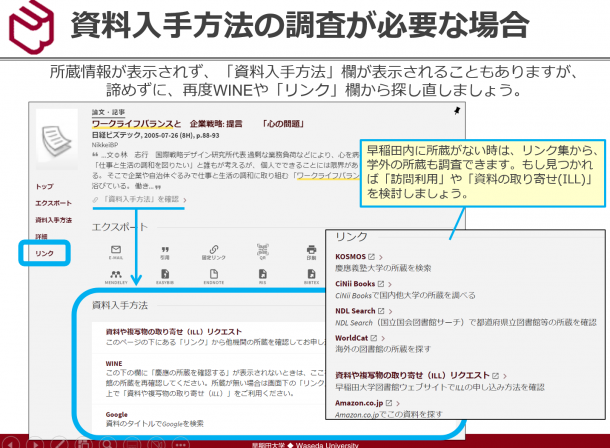Follow 「資料入手方法」を確認 link
610x448 pixels.
pos(141,199)
